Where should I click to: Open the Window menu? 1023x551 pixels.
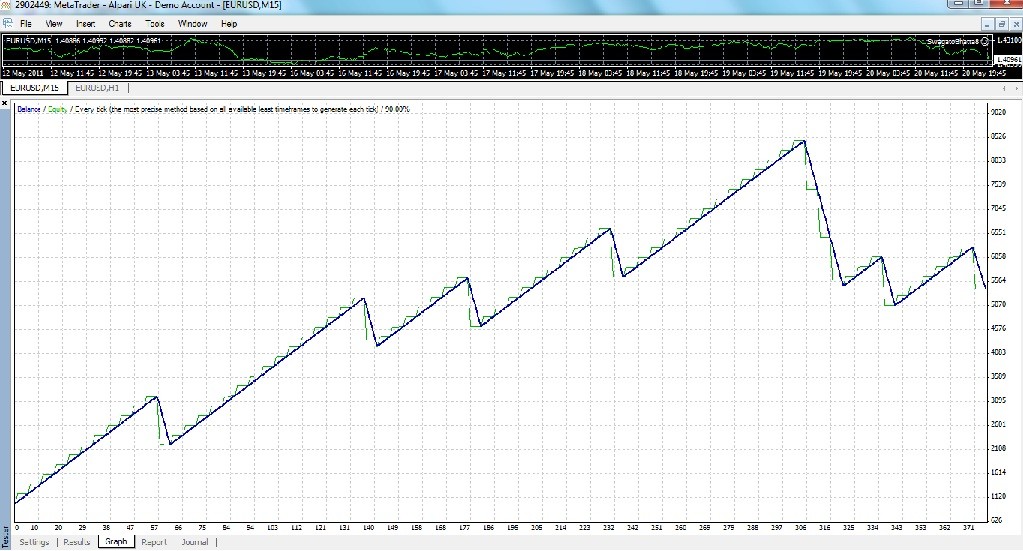coord(192,23)
